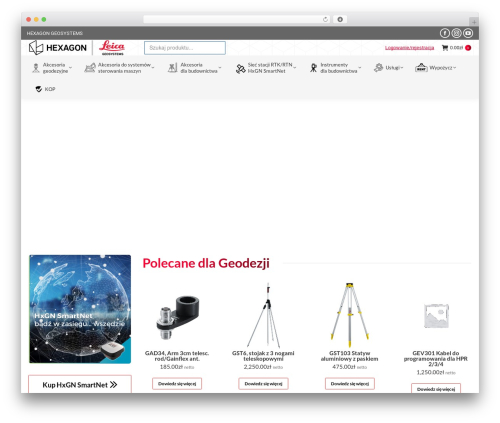Open the GAD34, Arm 3cm telesc. product title
Viewport: 500px width, 423px height.
[x=177, y=356]
